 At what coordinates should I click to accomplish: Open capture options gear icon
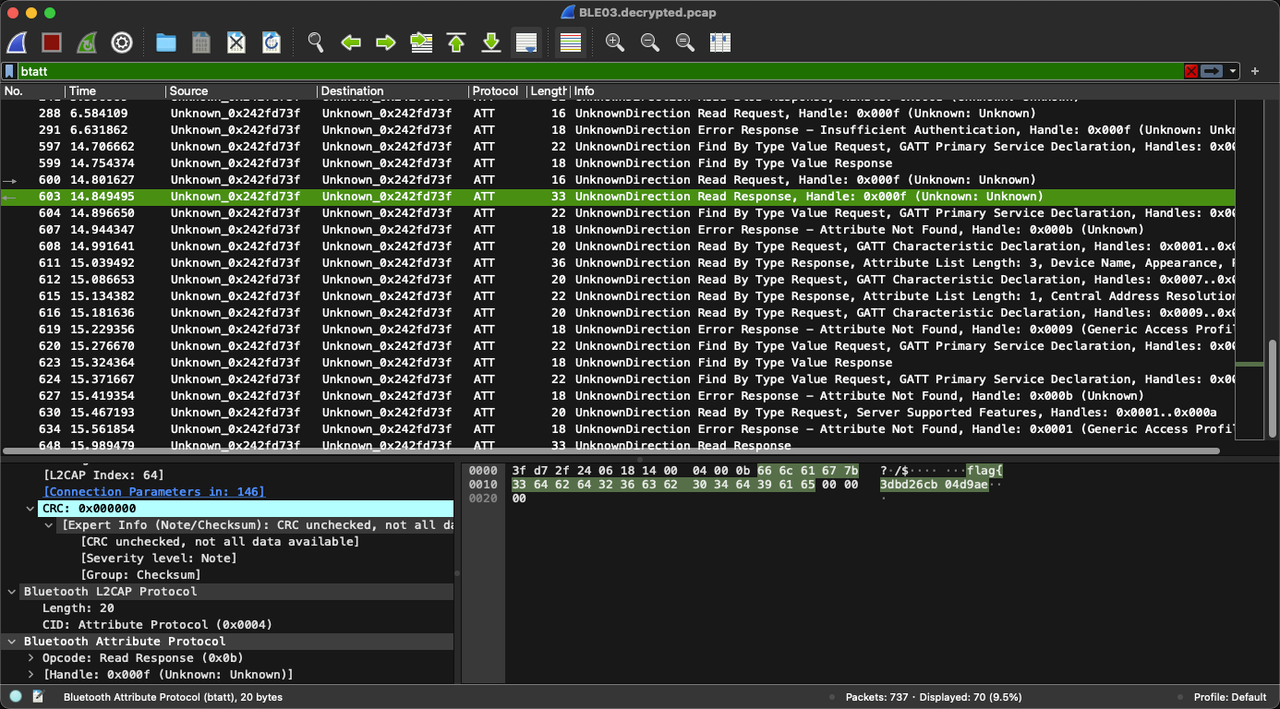122,42
